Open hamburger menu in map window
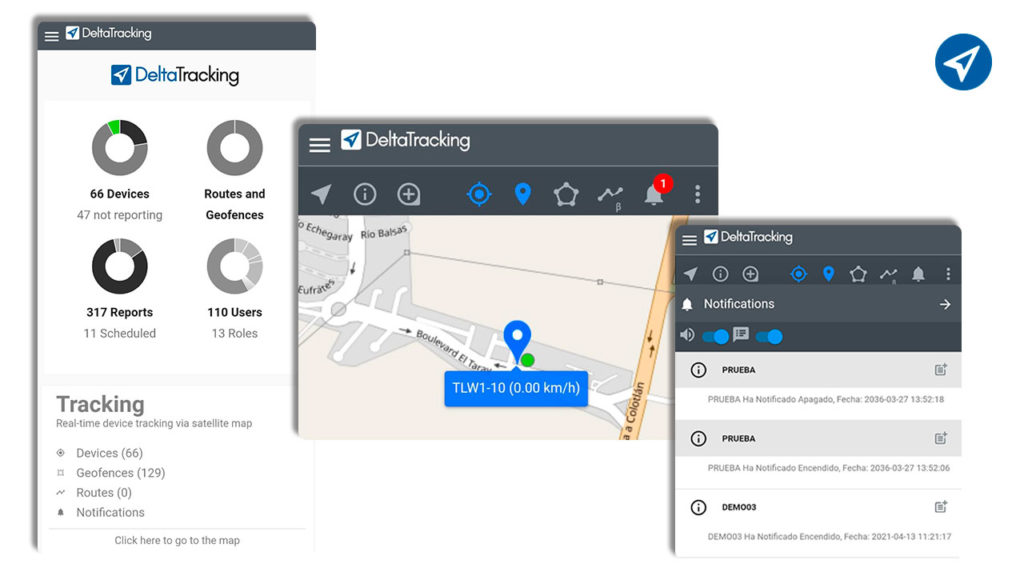1024x576 pixels. (319, 144)
